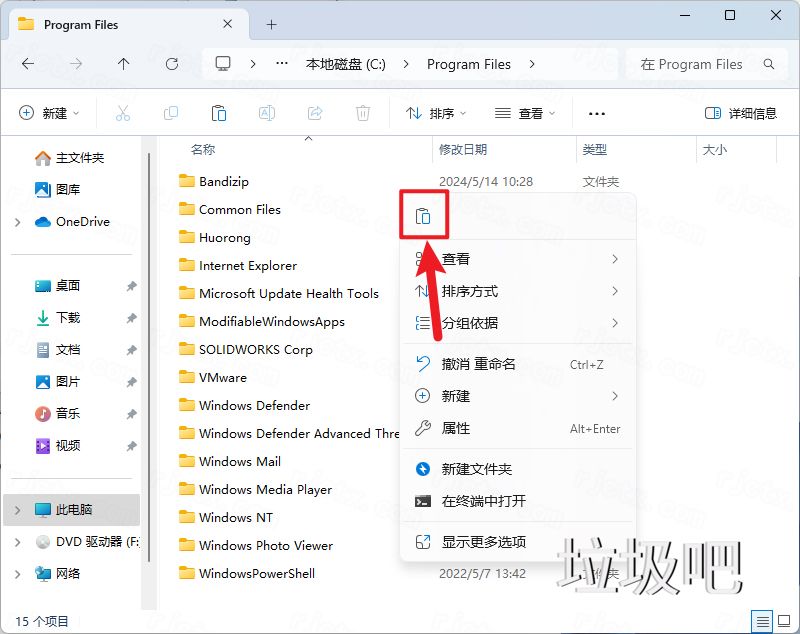
Task: Click the Copy icon in the toolbar
Action: 171,112
